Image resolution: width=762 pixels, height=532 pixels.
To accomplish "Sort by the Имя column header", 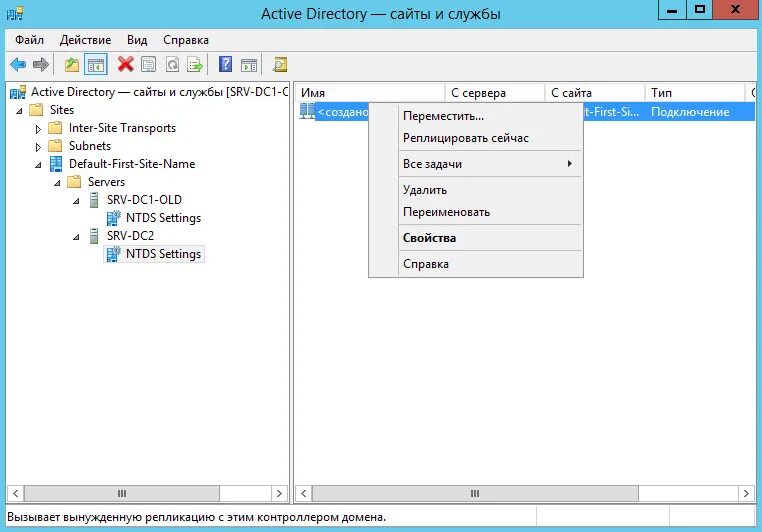I will pyautogui.click(x=370, y=92).
